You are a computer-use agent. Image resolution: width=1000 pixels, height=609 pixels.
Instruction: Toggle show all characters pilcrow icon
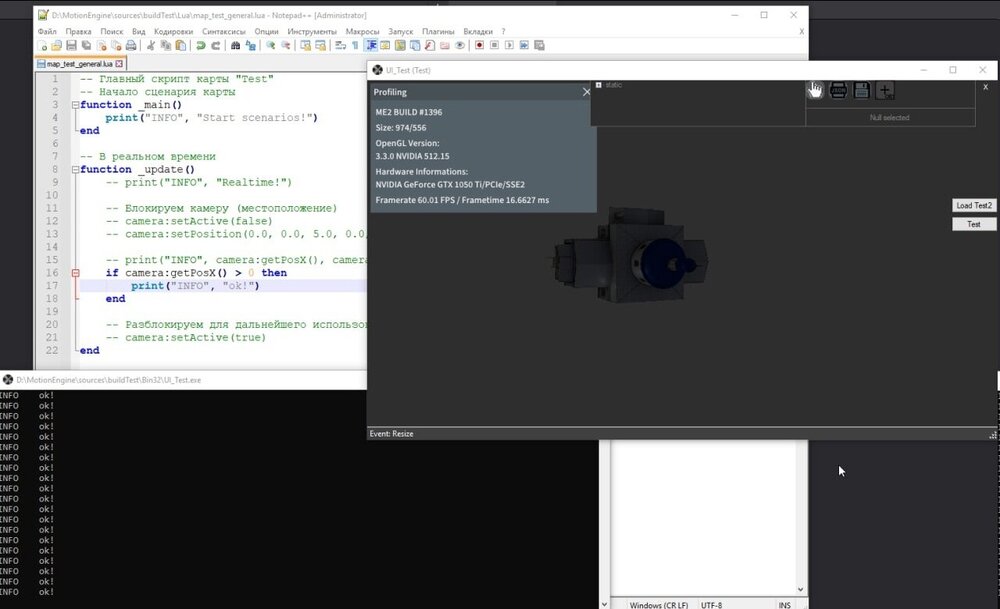(x=356, y=46)
